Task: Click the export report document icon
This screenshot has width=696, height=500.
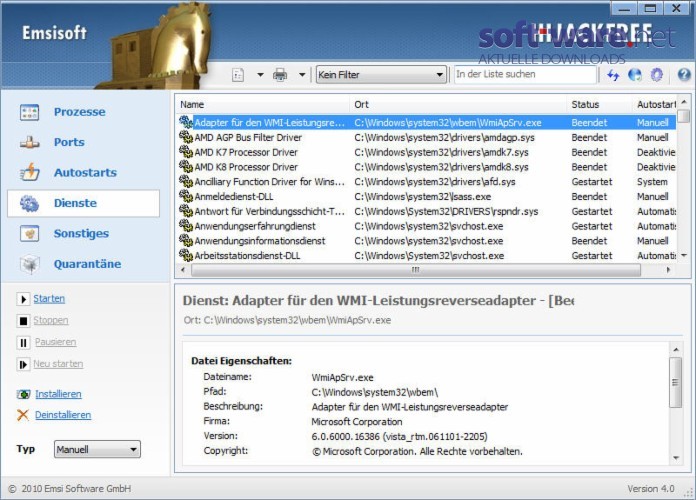Action: click(238, 75)
